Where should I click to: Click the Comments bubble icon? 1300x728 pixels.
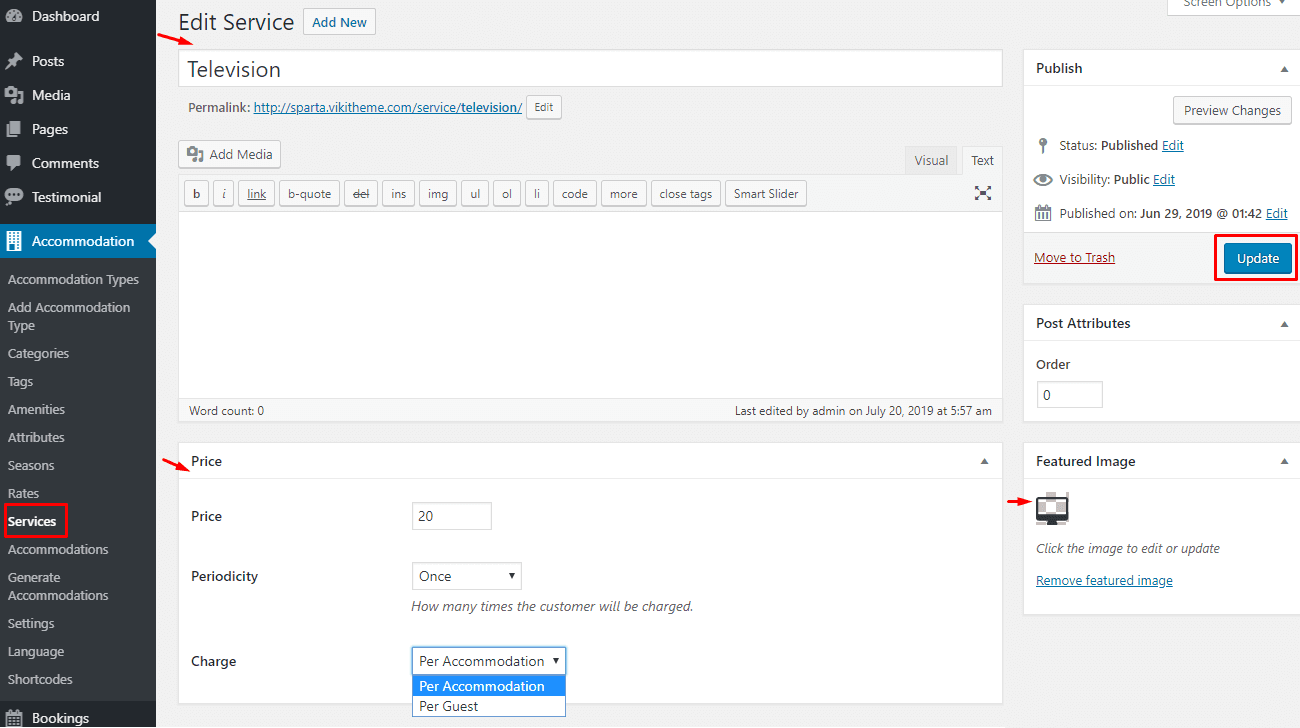point(14,163)
